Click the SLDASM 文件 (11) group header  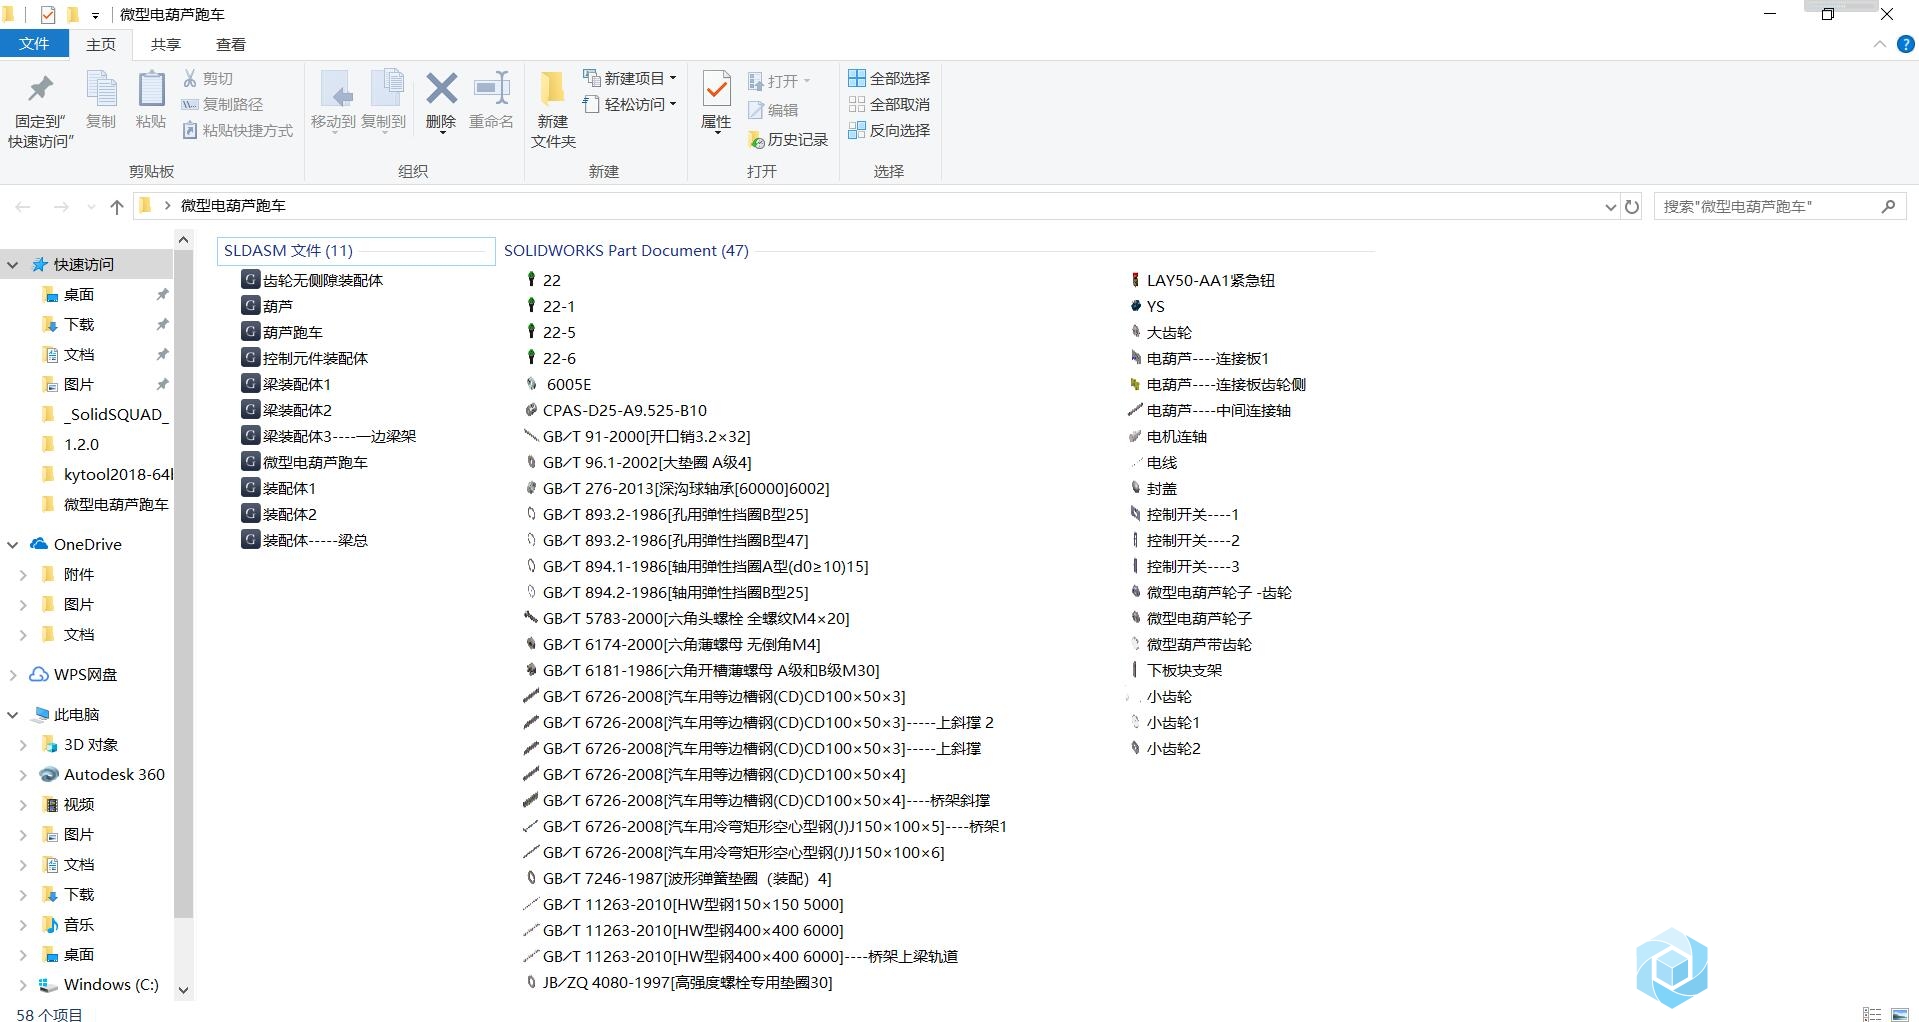point(356,251)
